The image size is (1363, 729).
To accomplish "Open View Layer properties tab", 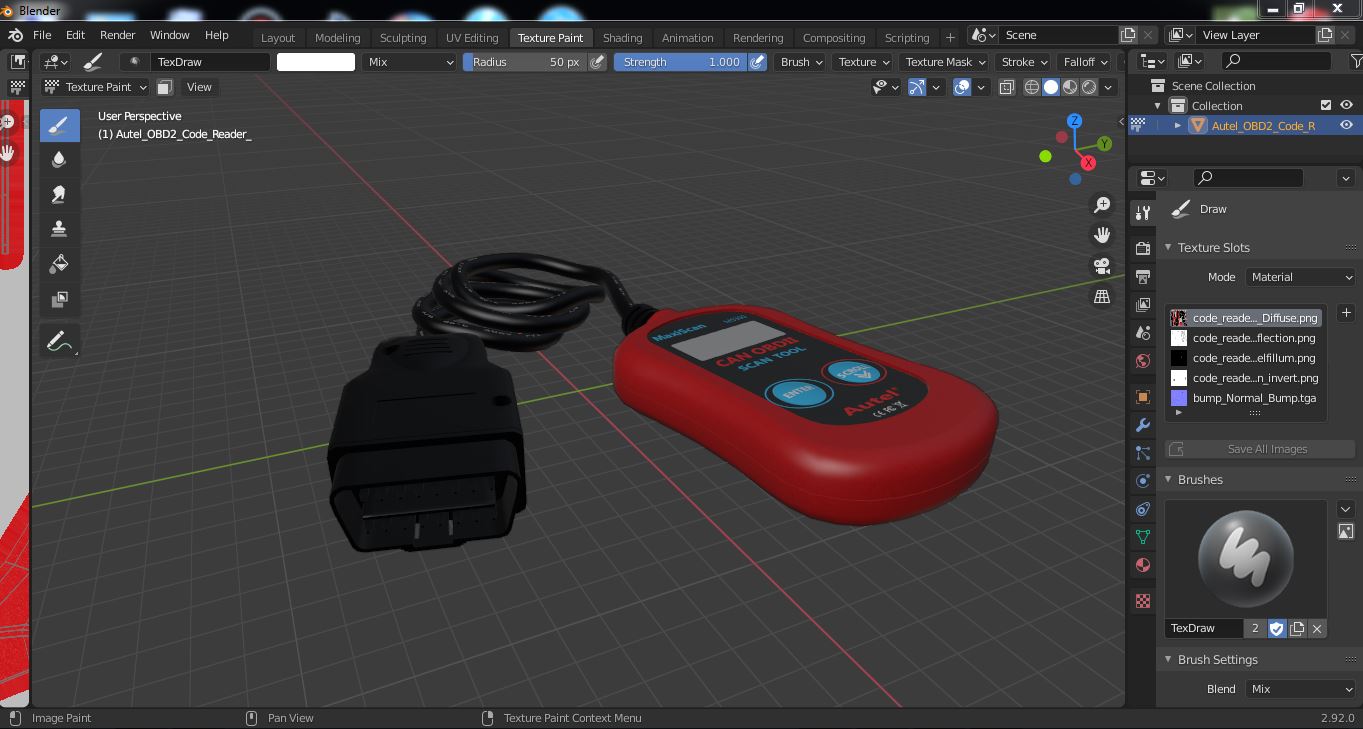I will coord(1143,304).
